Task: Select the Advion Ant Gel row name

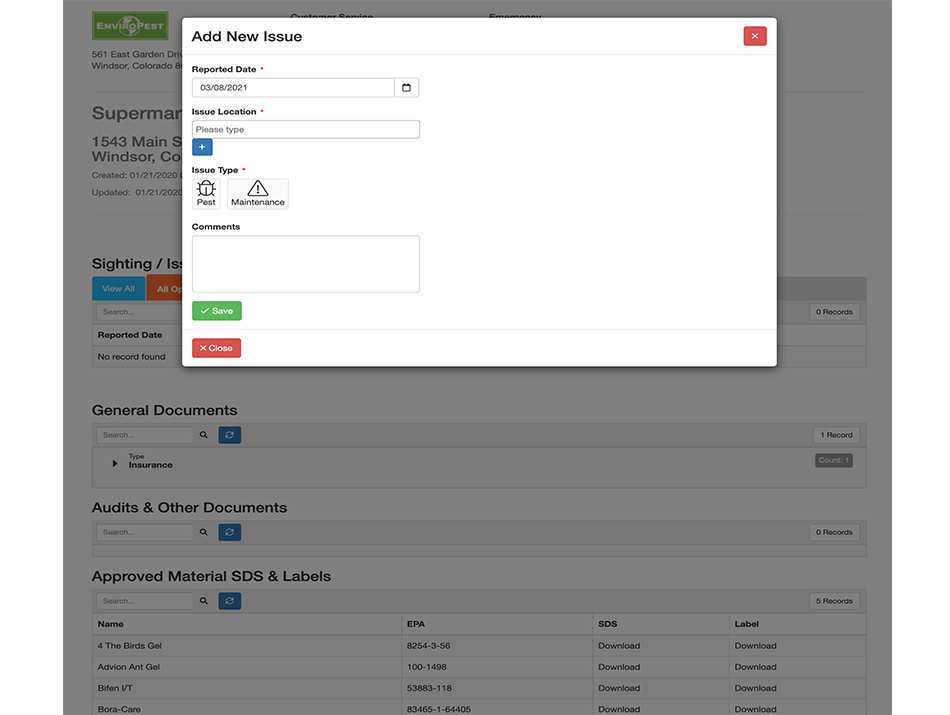Action: click(x=128, y=667)
